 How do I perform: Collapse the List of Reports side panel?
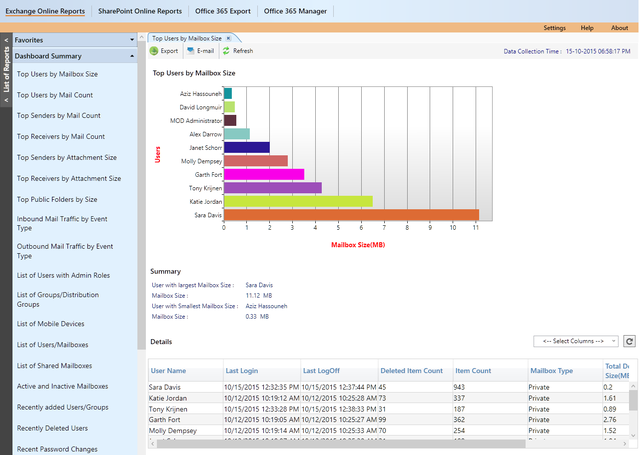pos(5,41)
